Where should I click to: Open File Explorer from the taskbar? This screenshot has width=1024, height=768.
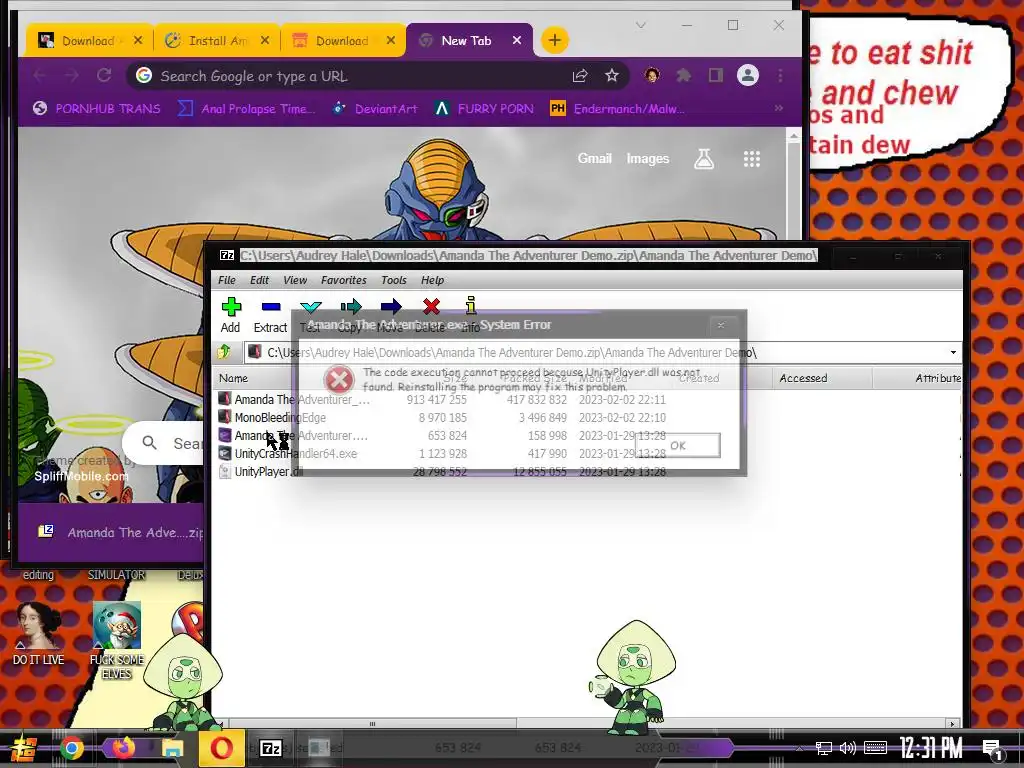click(172, 748)
